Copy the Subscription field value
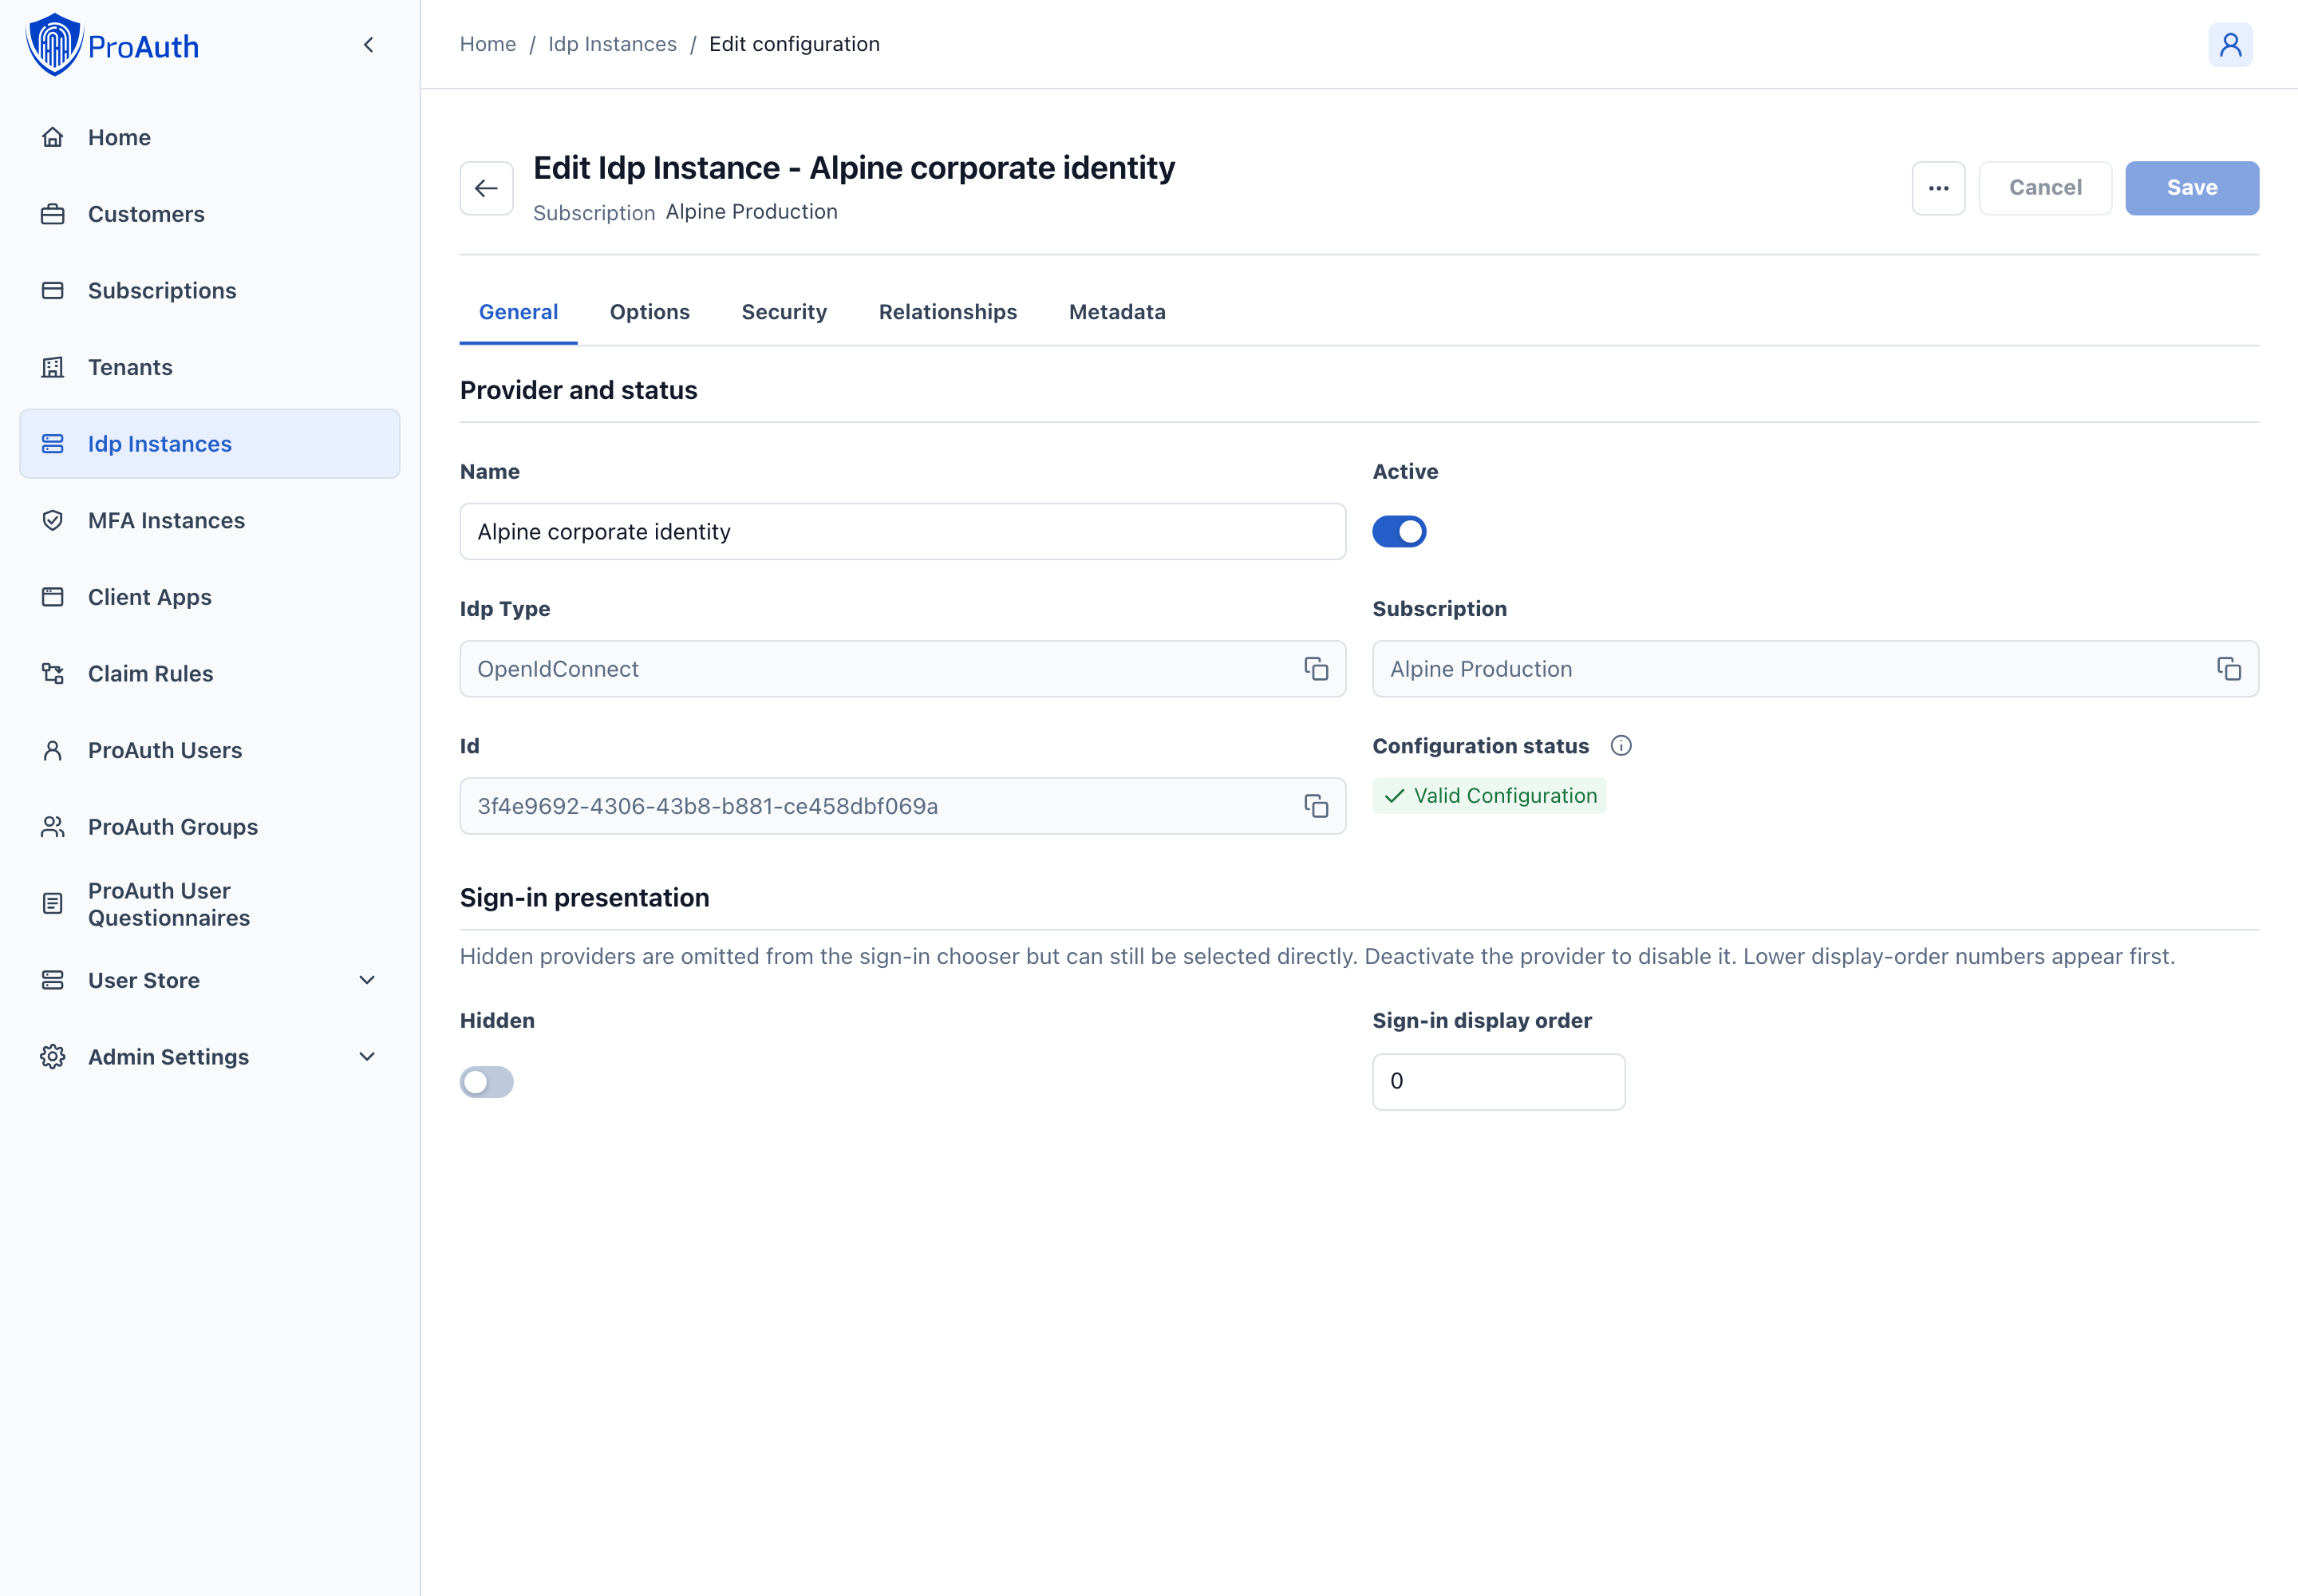 [2228, 669]
